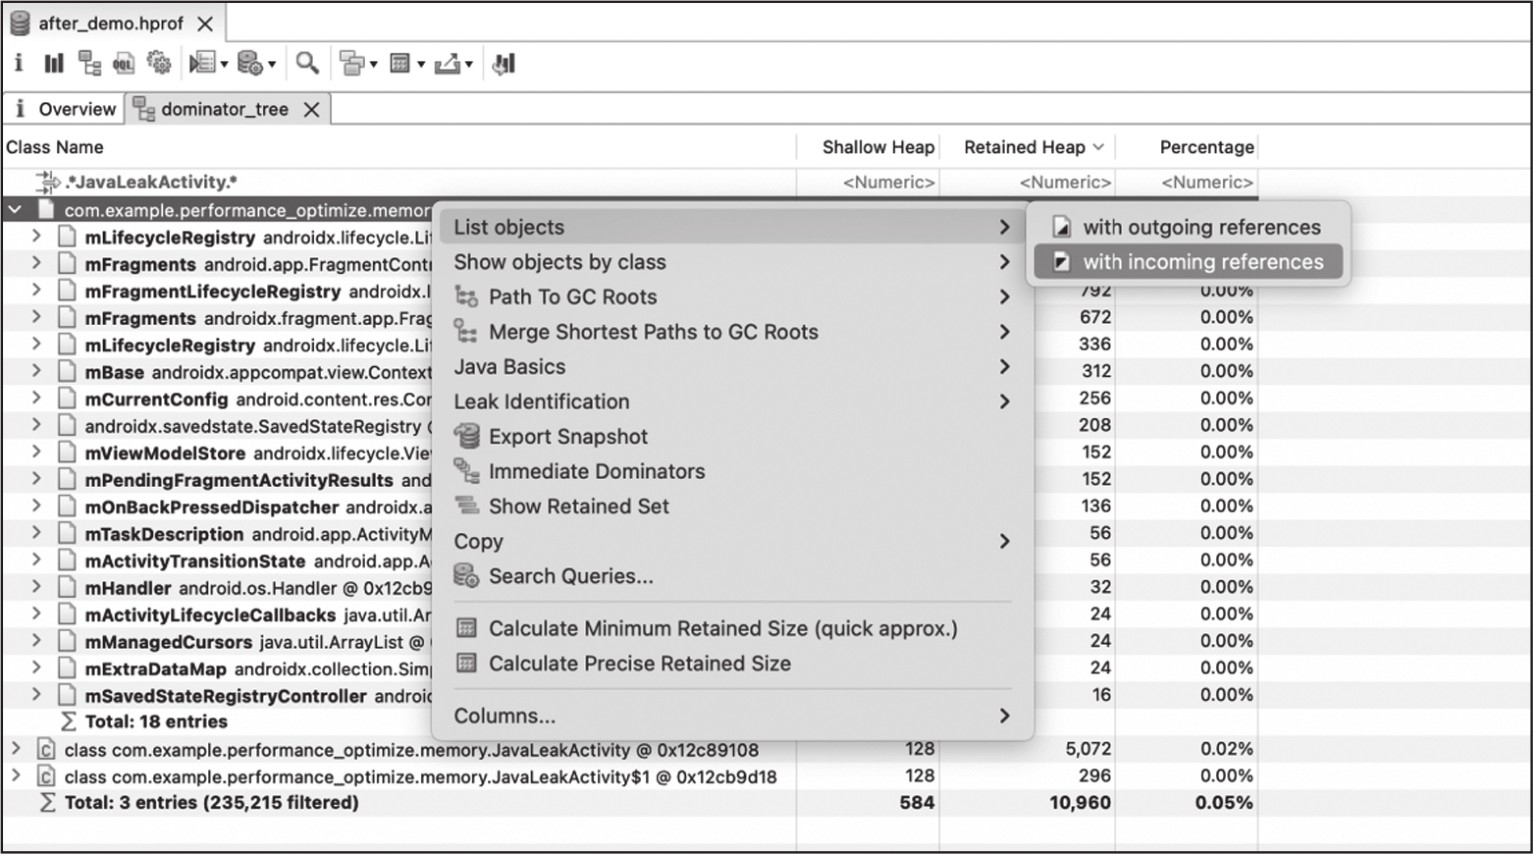This screenshot has height=855, width=1534.
Task: Click the Percentage <Numeric> filter cell
Action: coord(1207,182)
